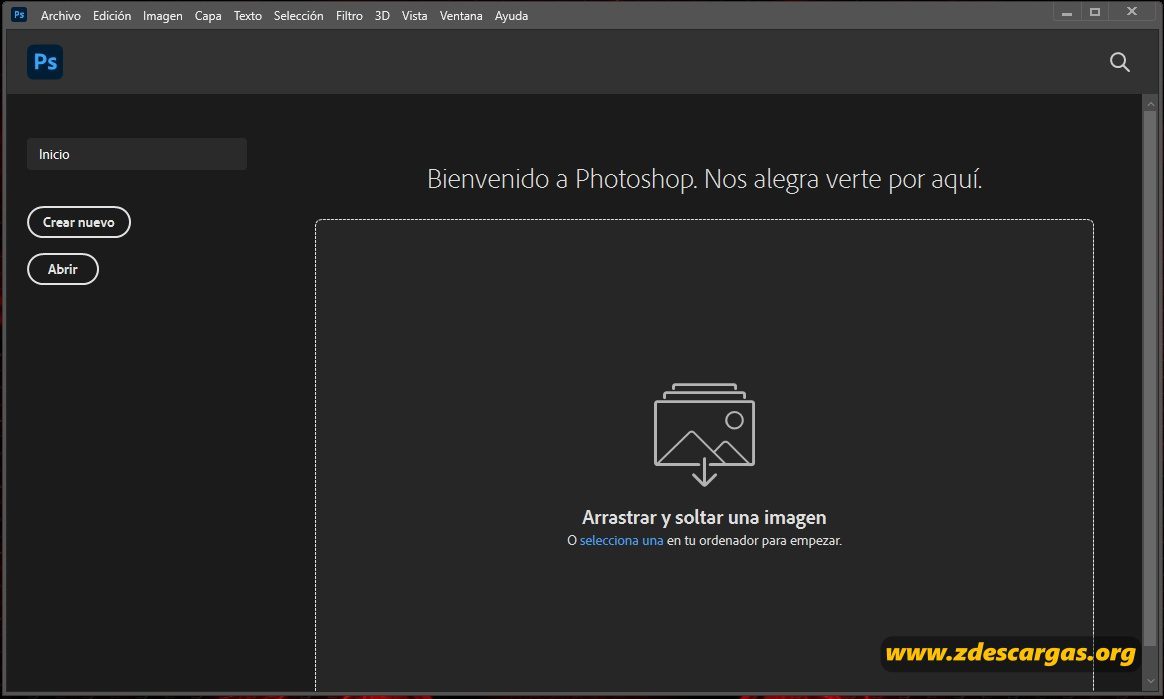Open the Filtro menu
Screen dimensions: 1164x699
(x=349, y=16)
